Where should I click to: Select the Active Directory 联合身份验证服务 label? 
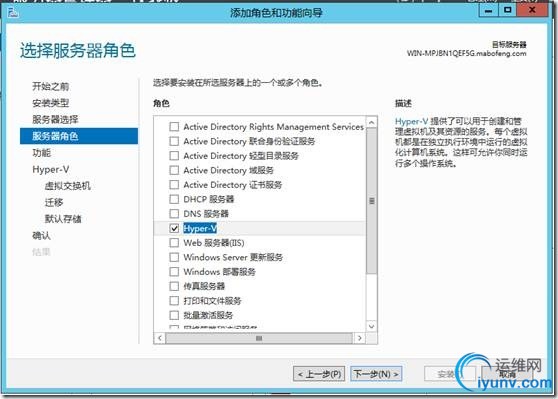(x=249, y=141)
